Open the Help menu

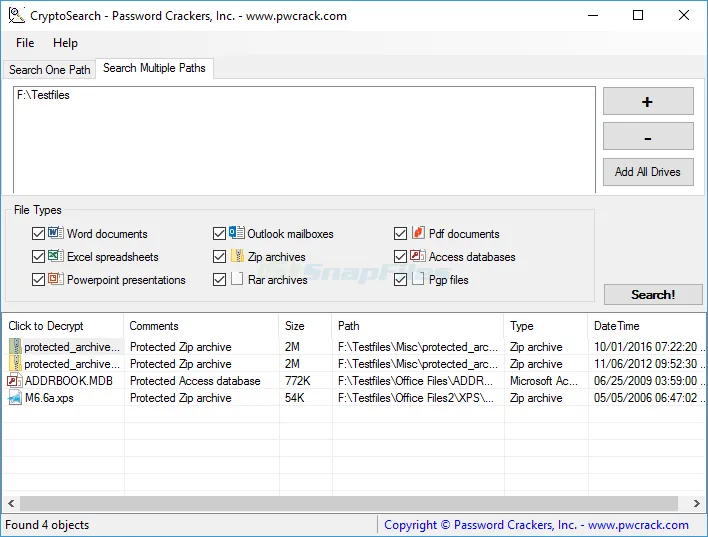click(x=65, y=43)
